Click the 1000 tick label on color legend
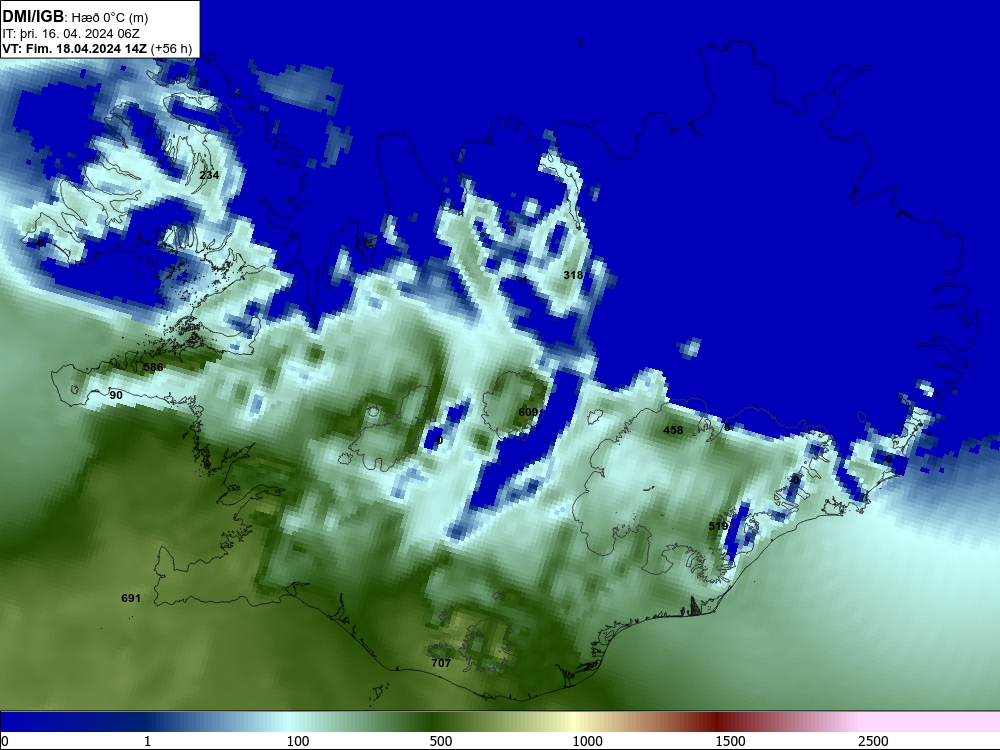The width and height of the screenshot is (1000, 750). (587, 741)
